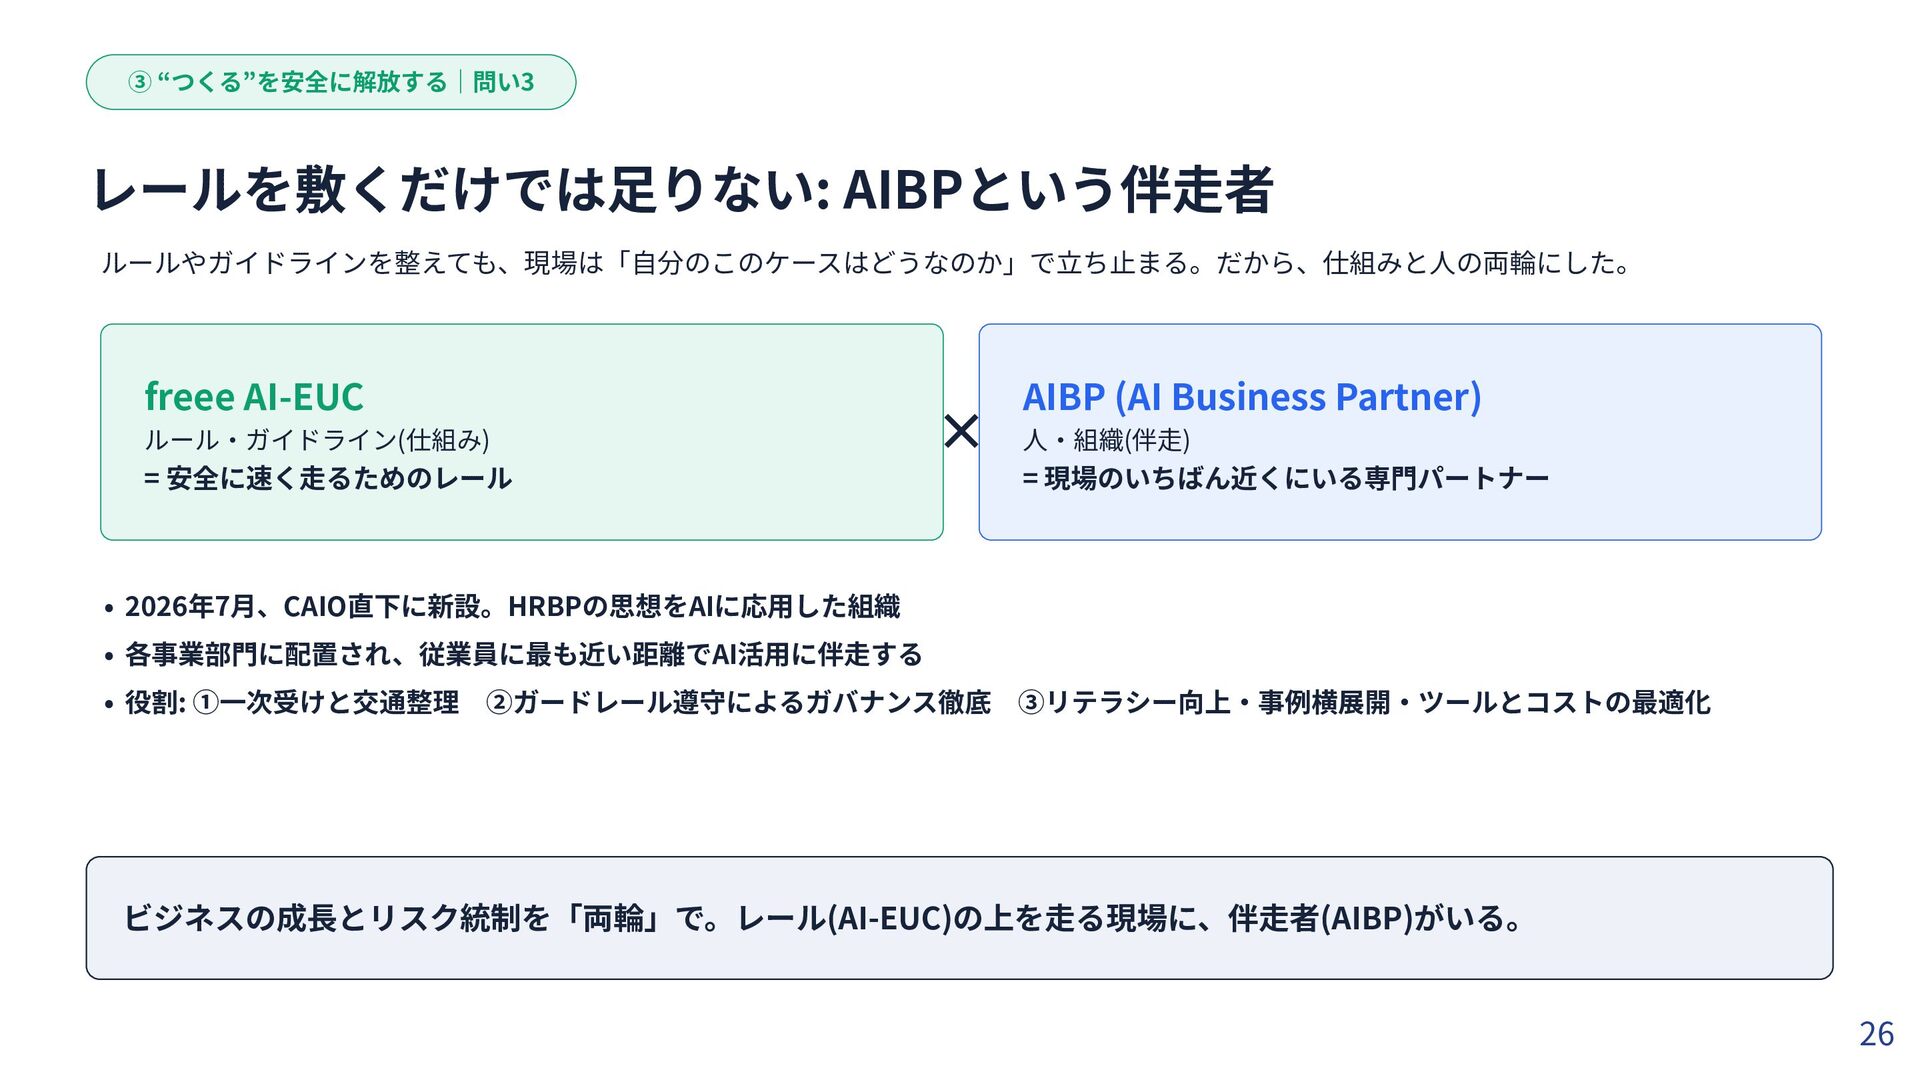
Task: Click the summary box text ビジネスの成長とリスク統制
Action: tap(823, 918)
